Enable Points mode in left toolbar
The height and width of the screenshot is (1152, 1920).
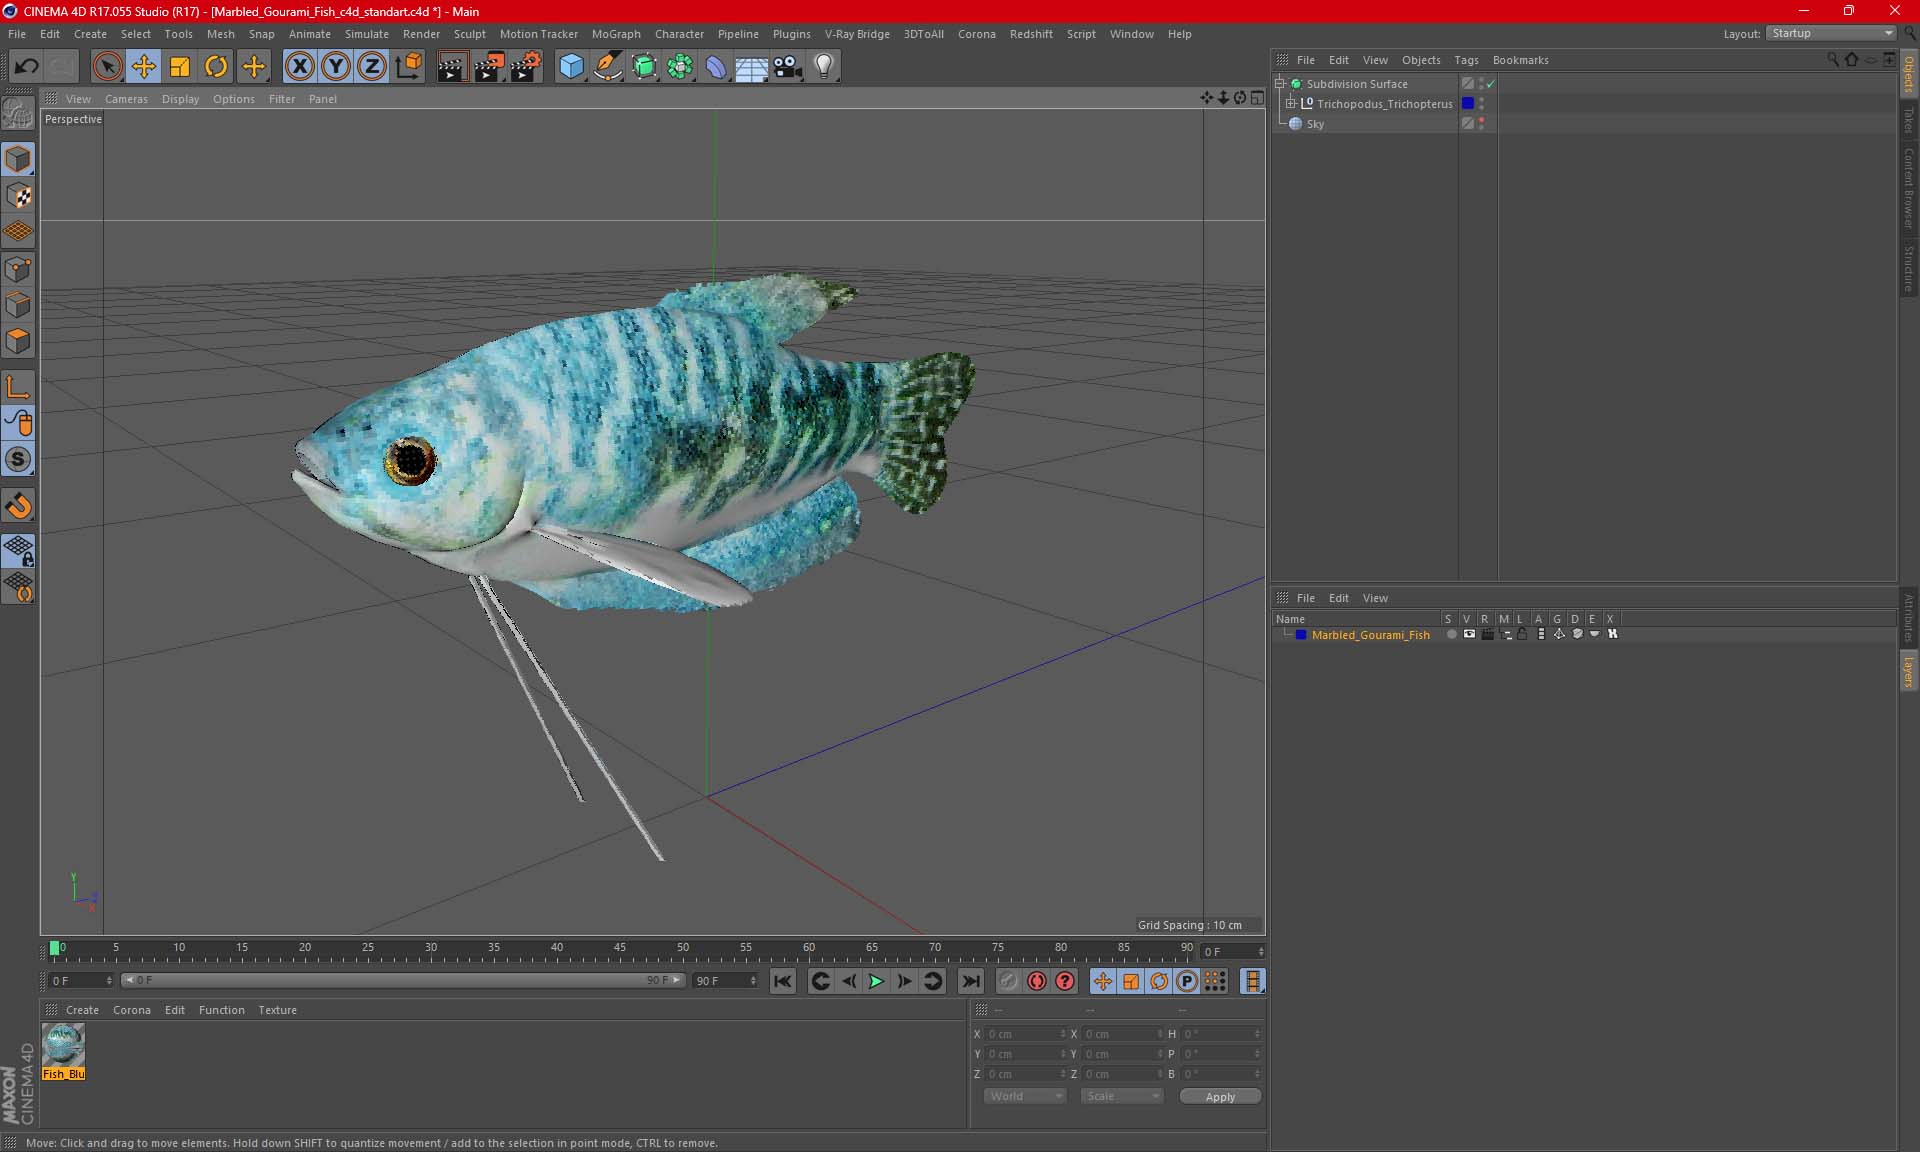pos(19,269)
